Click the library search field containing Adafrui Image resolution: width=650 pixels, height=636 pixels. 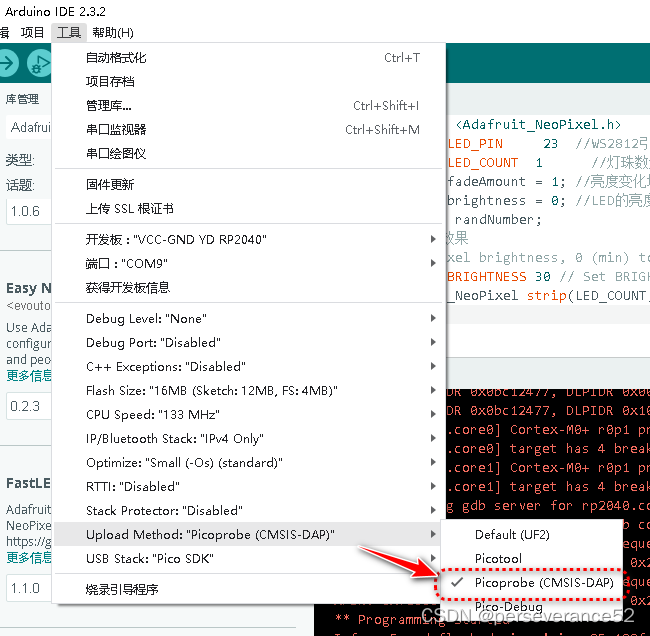pyautogui.click(x=28, y=127)
